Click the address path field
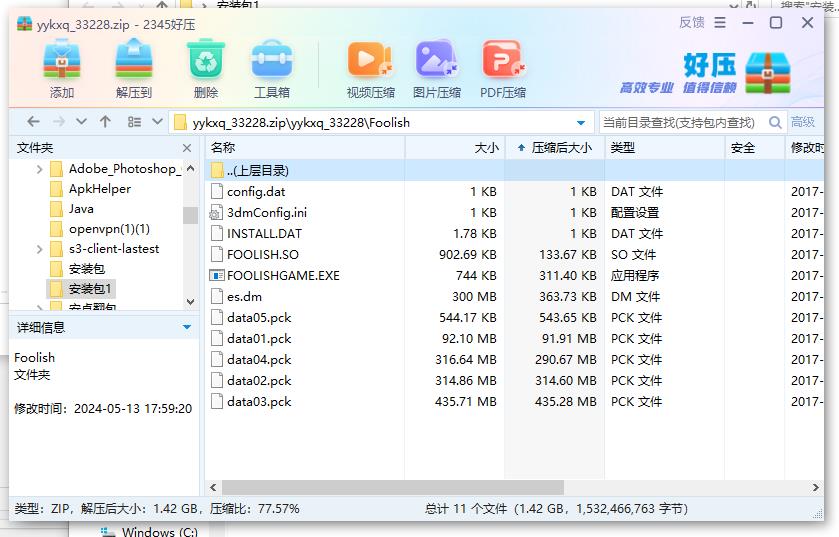This screenshot has width=839, height=537. 375,122
